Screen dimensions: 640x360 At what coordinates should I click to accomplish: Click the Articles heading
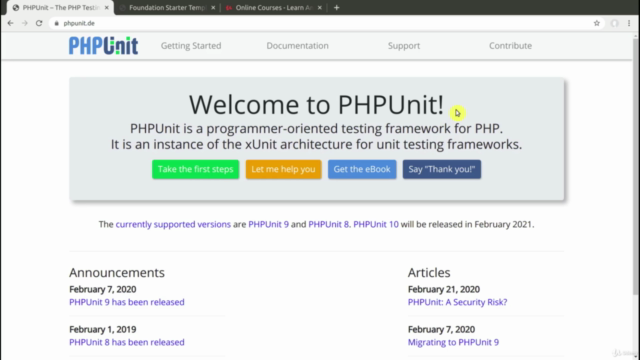coord(429,272)
